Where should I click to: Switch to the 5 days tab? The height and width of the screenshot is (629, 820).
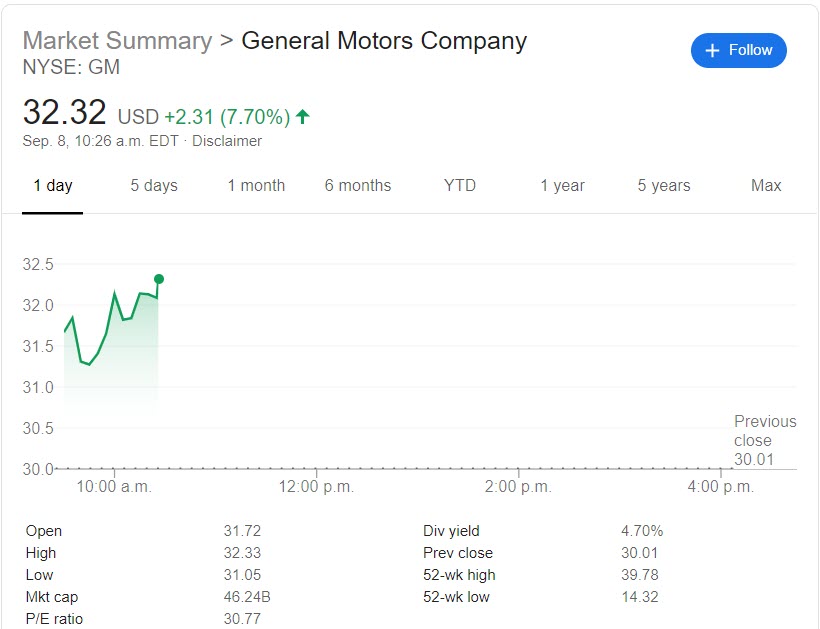coord(154,186)
